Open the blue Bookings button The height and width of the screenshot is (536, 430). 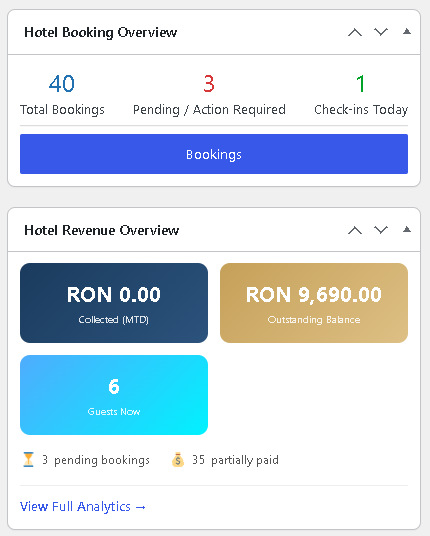coord(214,154)
